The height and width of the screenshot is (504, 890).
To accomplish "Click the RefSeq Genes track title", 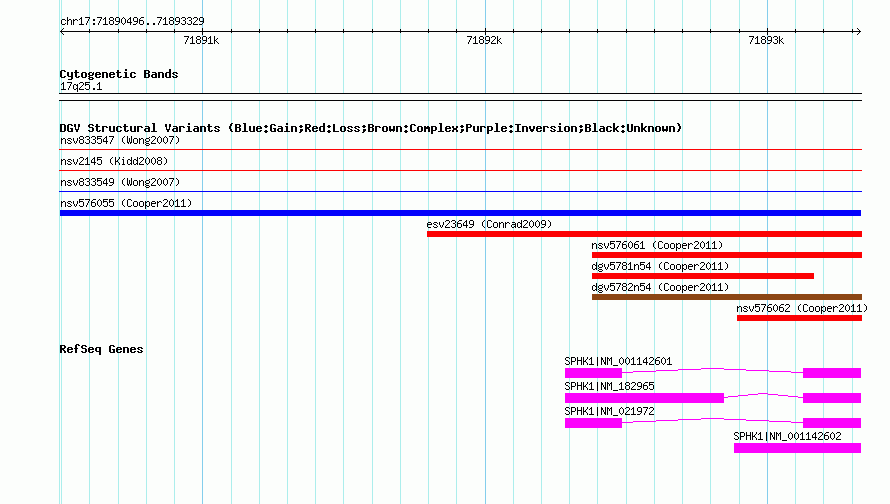I will pyautogui.click(x=101, y=349).
